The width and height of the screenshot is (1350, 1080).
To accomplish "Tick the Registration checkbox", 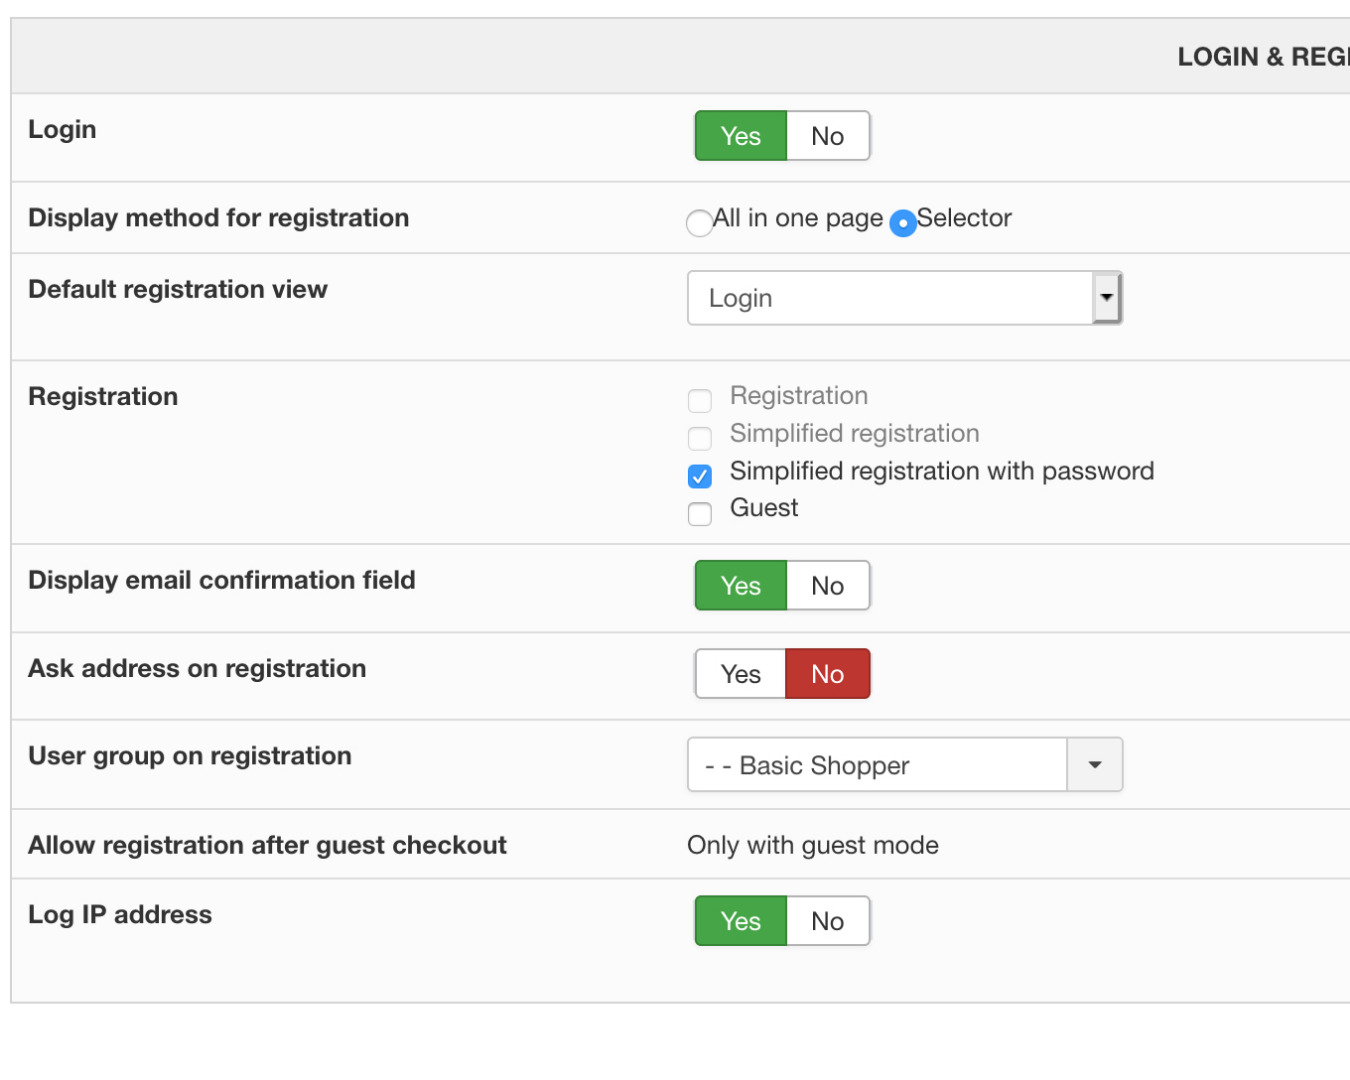I will coord(700,401).
